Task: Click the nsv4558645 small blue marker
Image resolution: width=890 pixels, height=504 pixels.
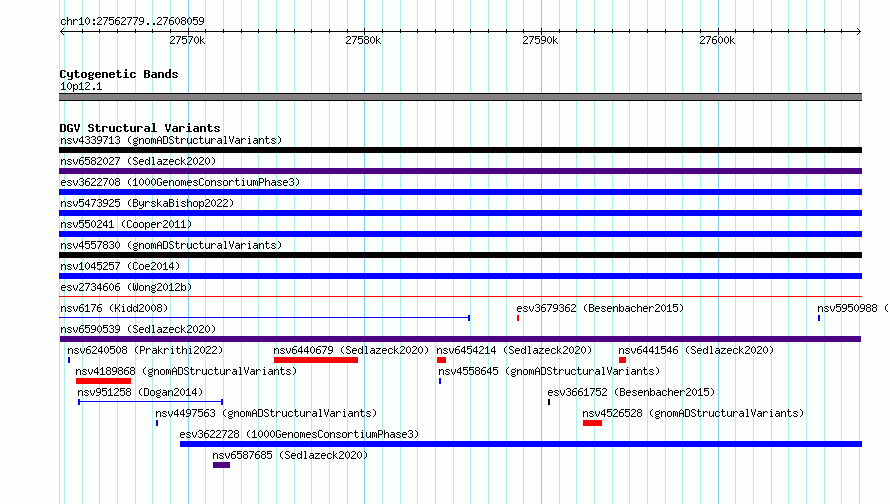Action: [x=440, y=381]
